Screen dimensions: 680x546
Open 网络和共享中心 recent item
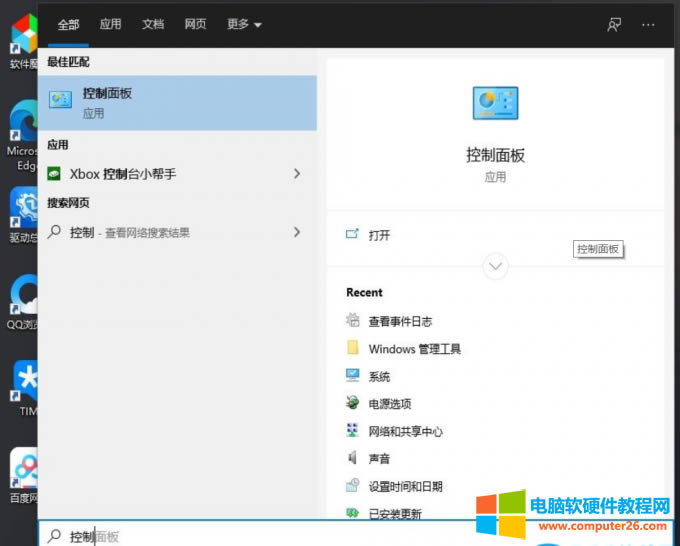pyautogui.click(x=405, y=432)
